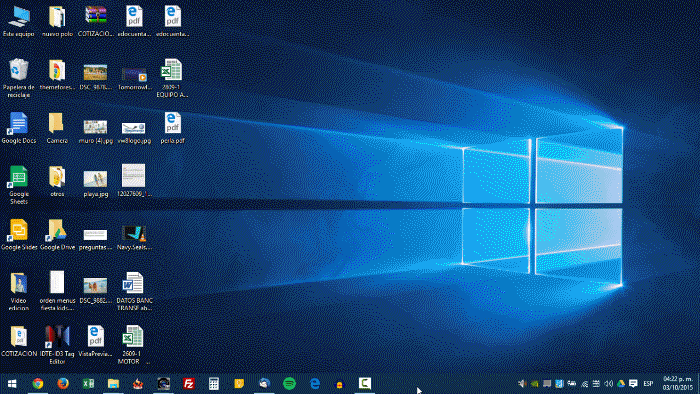This screenshot has width=700, height=394.
Task: Open File Explorer from the taskbar
Action: pyautogui.click(x=113, y=383)
